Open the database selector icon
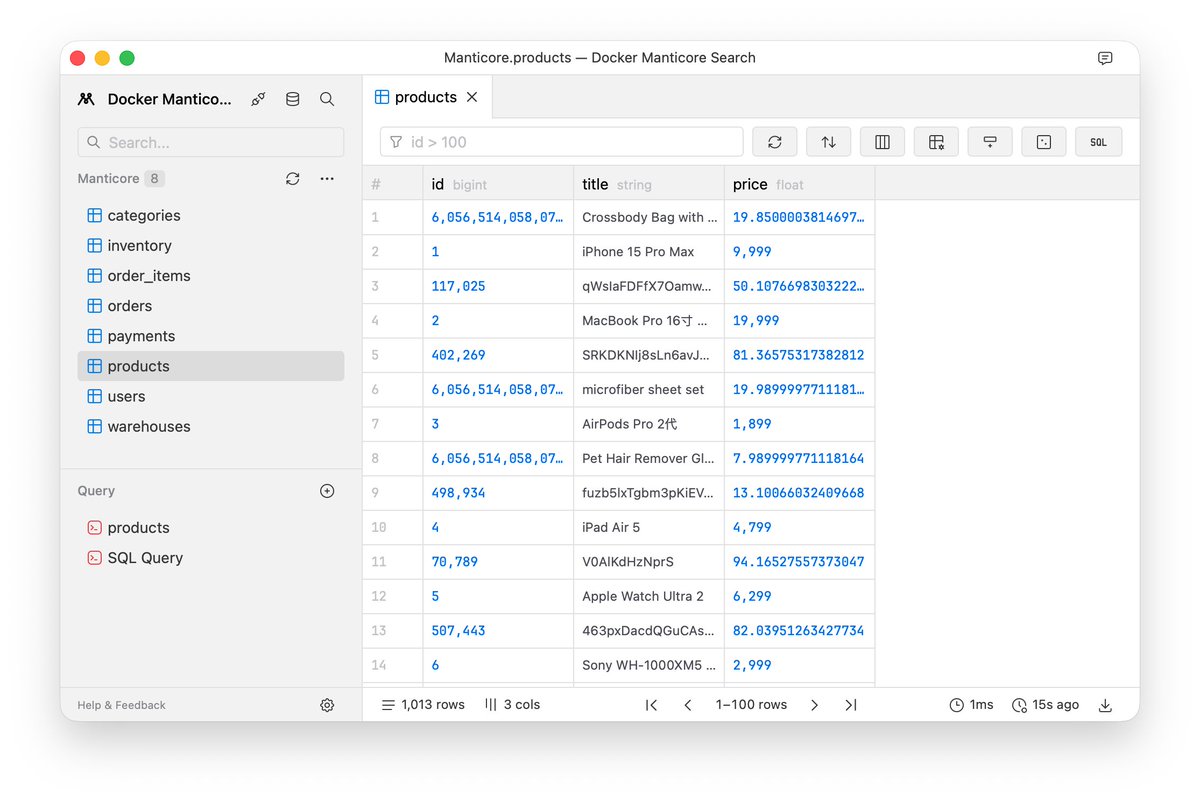 pos(292,99)
